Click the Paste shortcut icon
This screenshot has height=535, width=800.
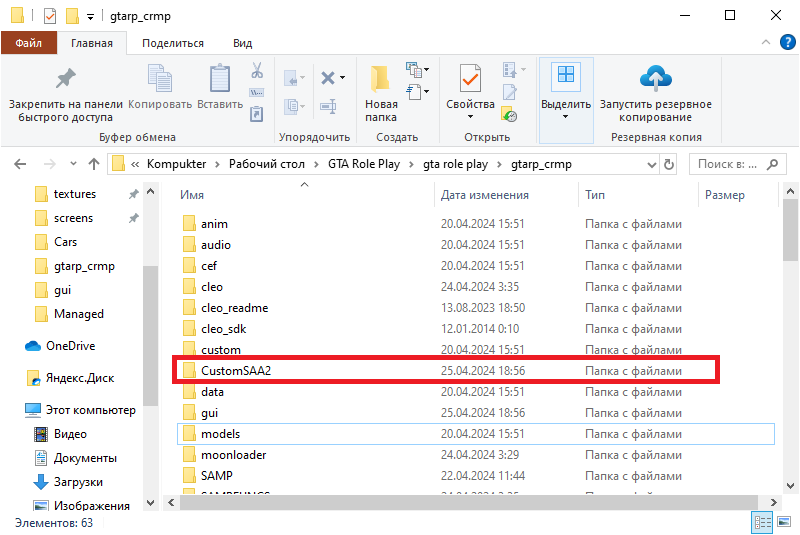257,114
